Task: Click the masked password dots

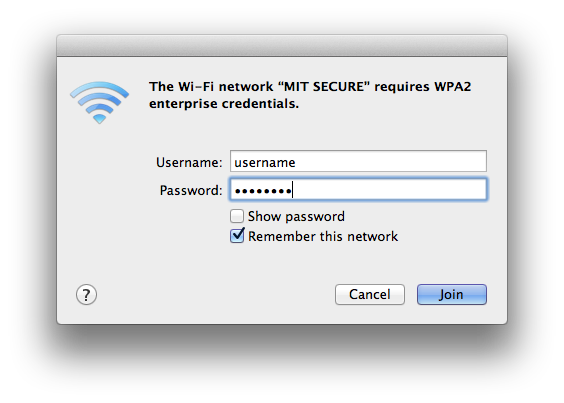Action: point(263,191)
